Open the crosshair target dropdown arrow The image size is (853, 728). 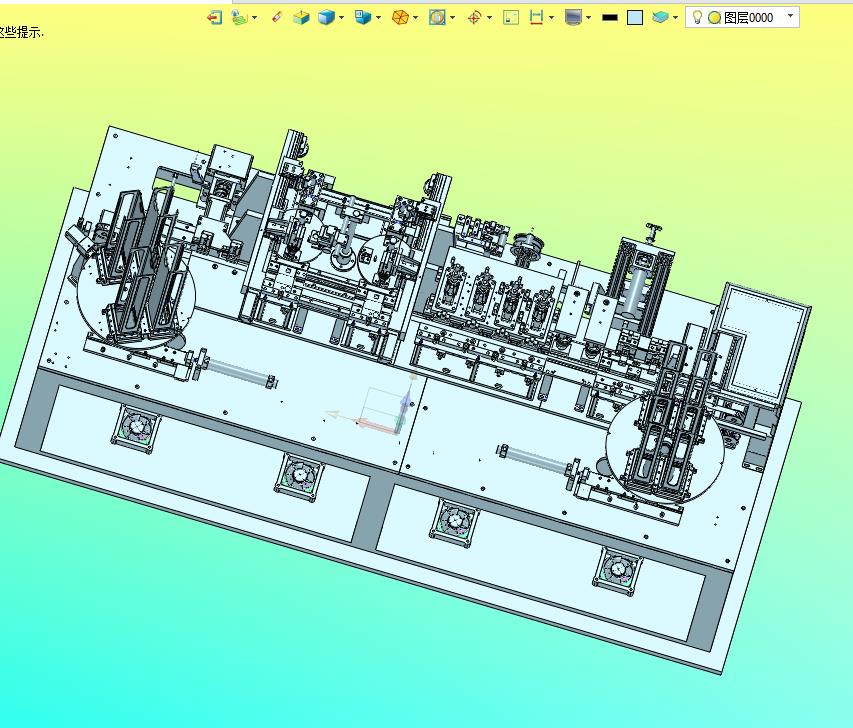point(490,18)
